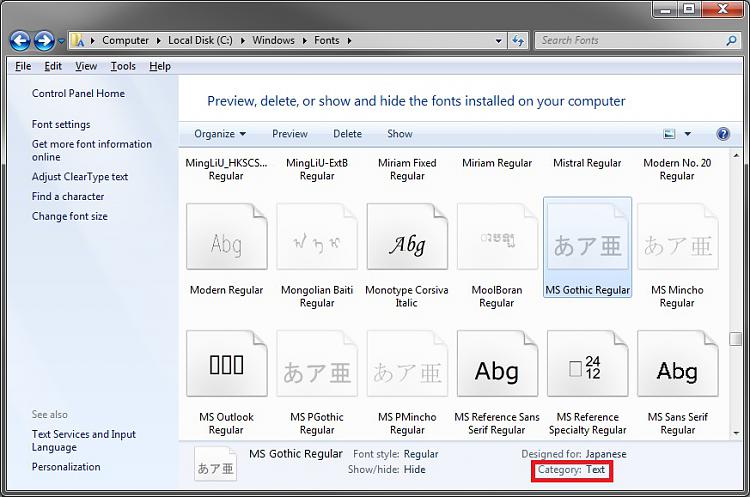The width and height of the screenshot is (750, 497).
Task: Select MS Reference Sans Serif font icon
Action: click(497, 364)
